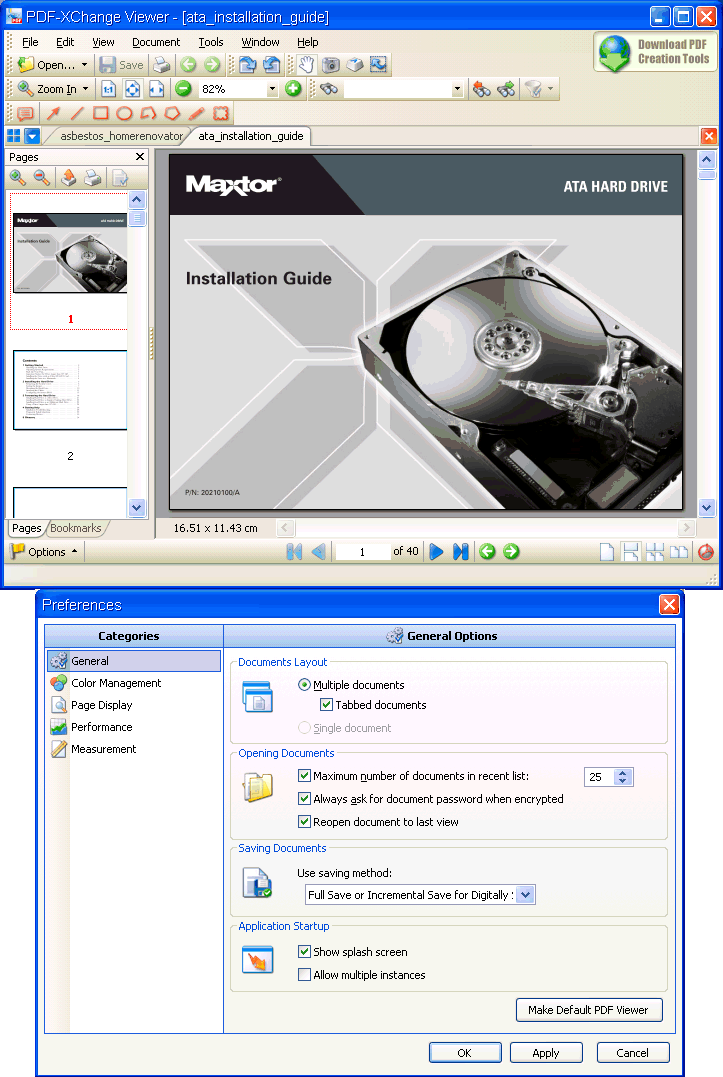This screenshot has height=1077, width=723.
Task: Open the File menu
Action: (x=30, y=42)
